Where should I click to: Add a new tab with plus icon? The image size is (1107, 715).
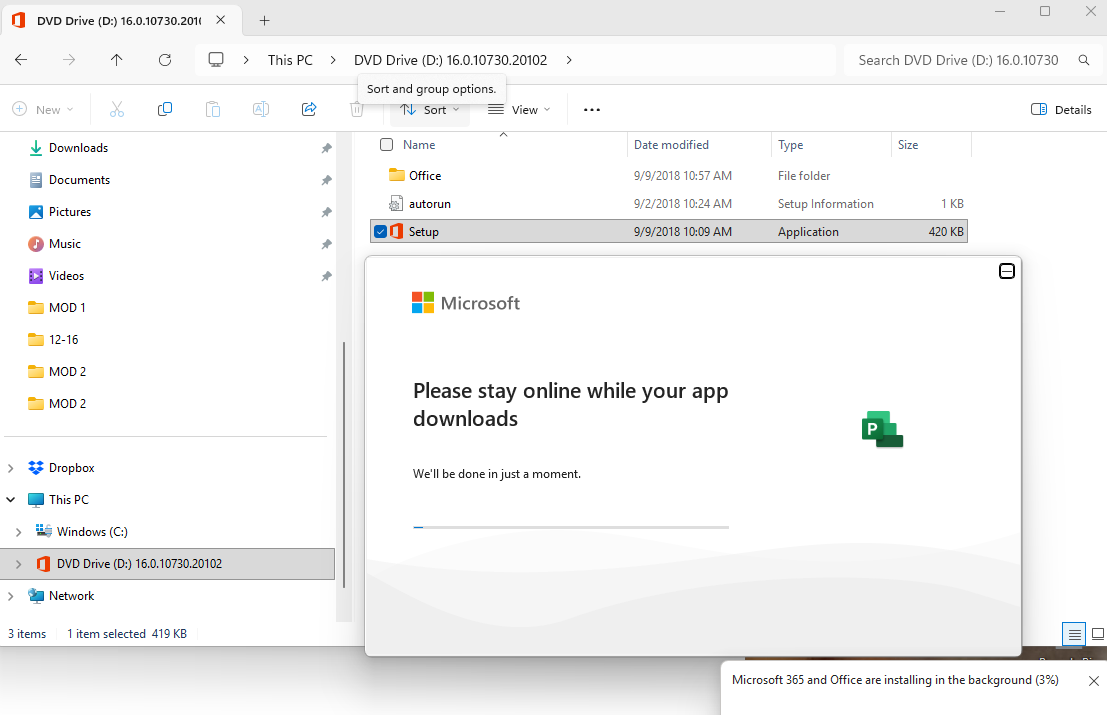pos(265,20)
